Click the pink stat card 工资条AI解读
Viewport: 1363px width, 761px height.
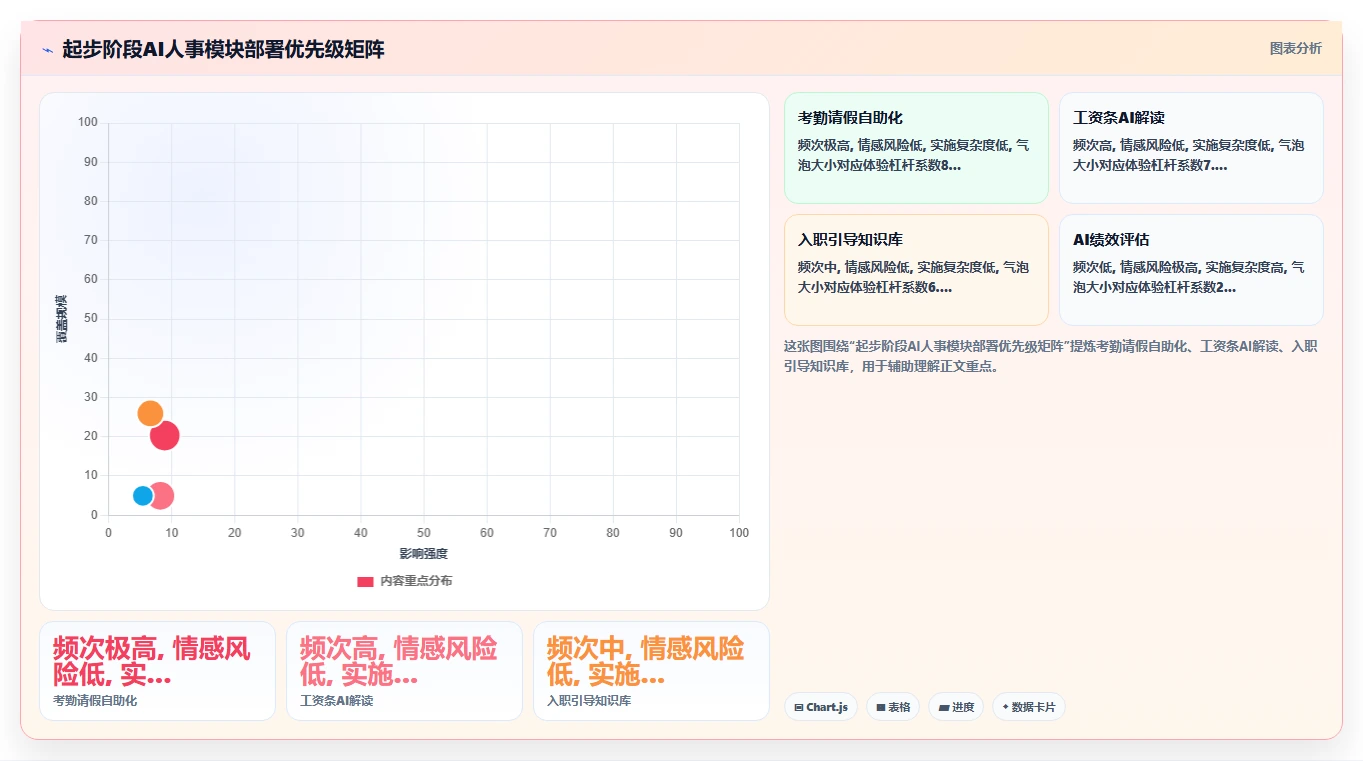[404, 671]
